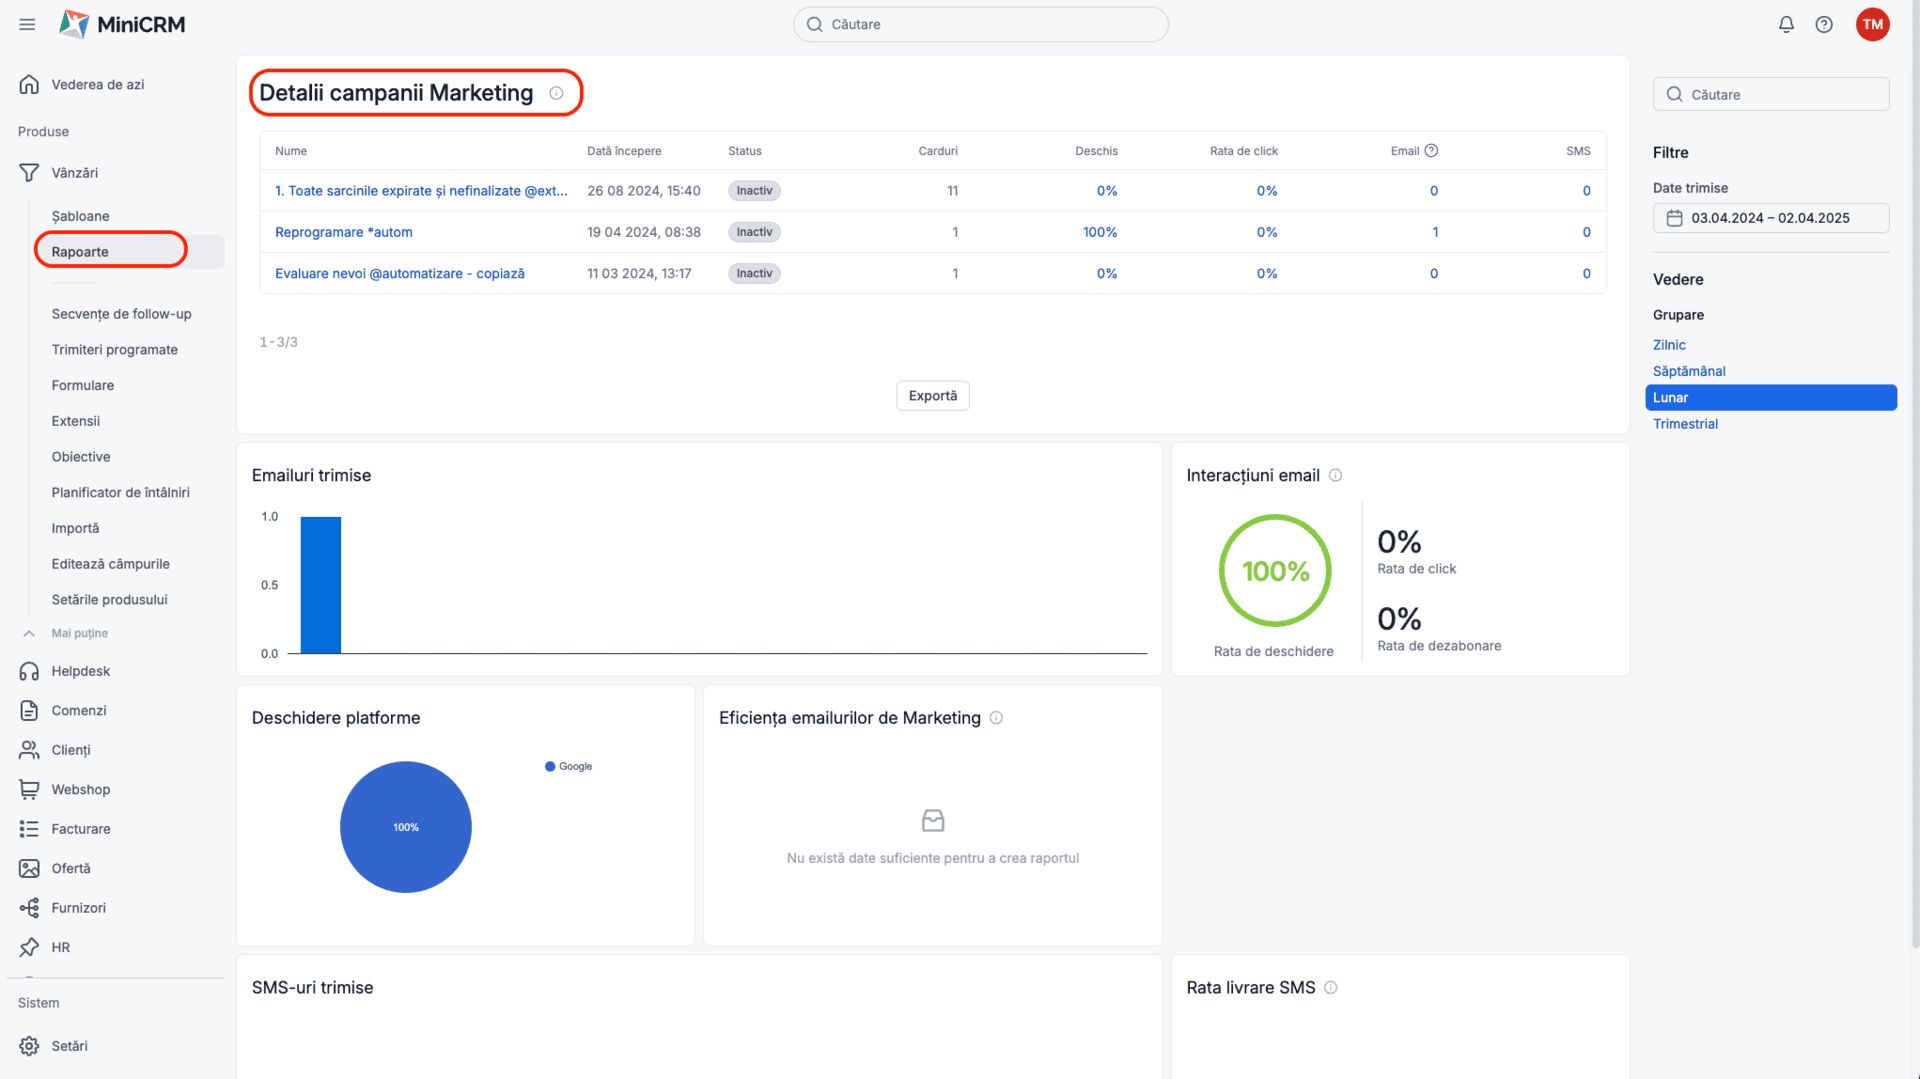Click the notifications bell icon

(x=1786, y=25)
